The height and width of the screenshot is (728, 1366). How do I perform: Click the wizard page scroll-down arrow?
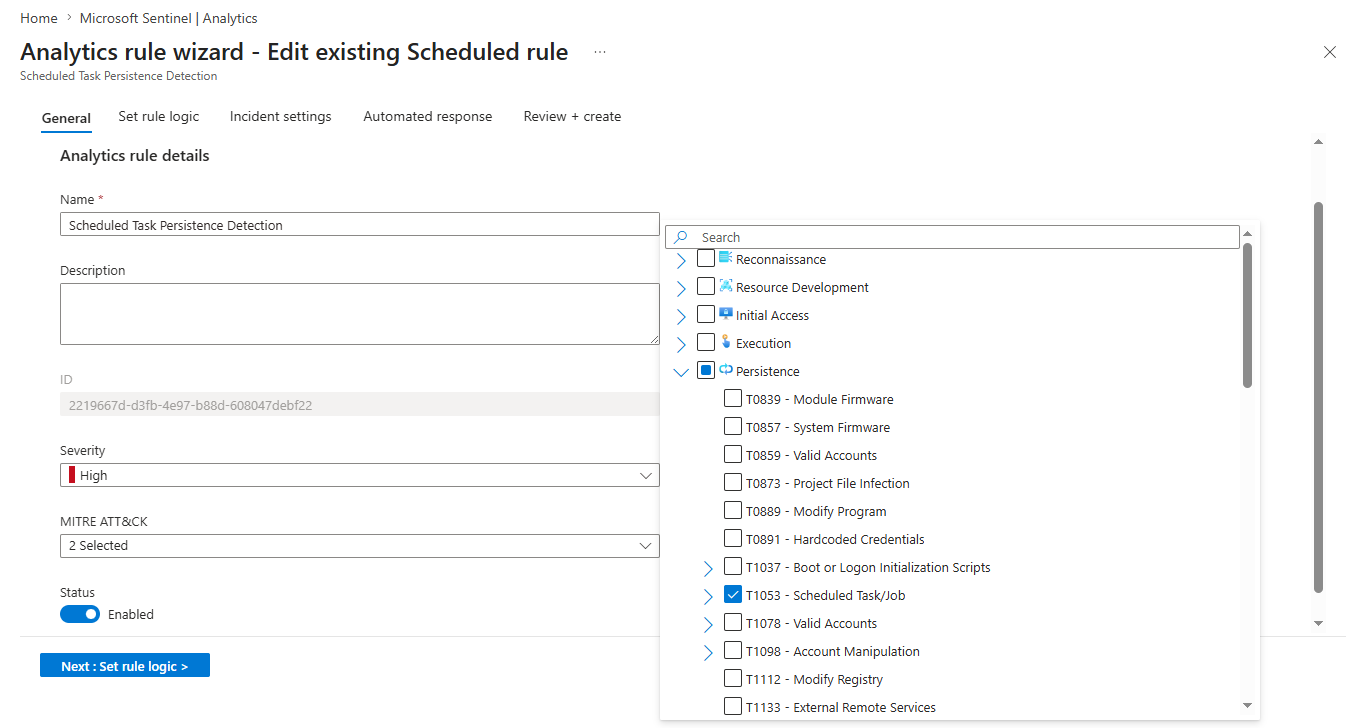coord(1318,623)
